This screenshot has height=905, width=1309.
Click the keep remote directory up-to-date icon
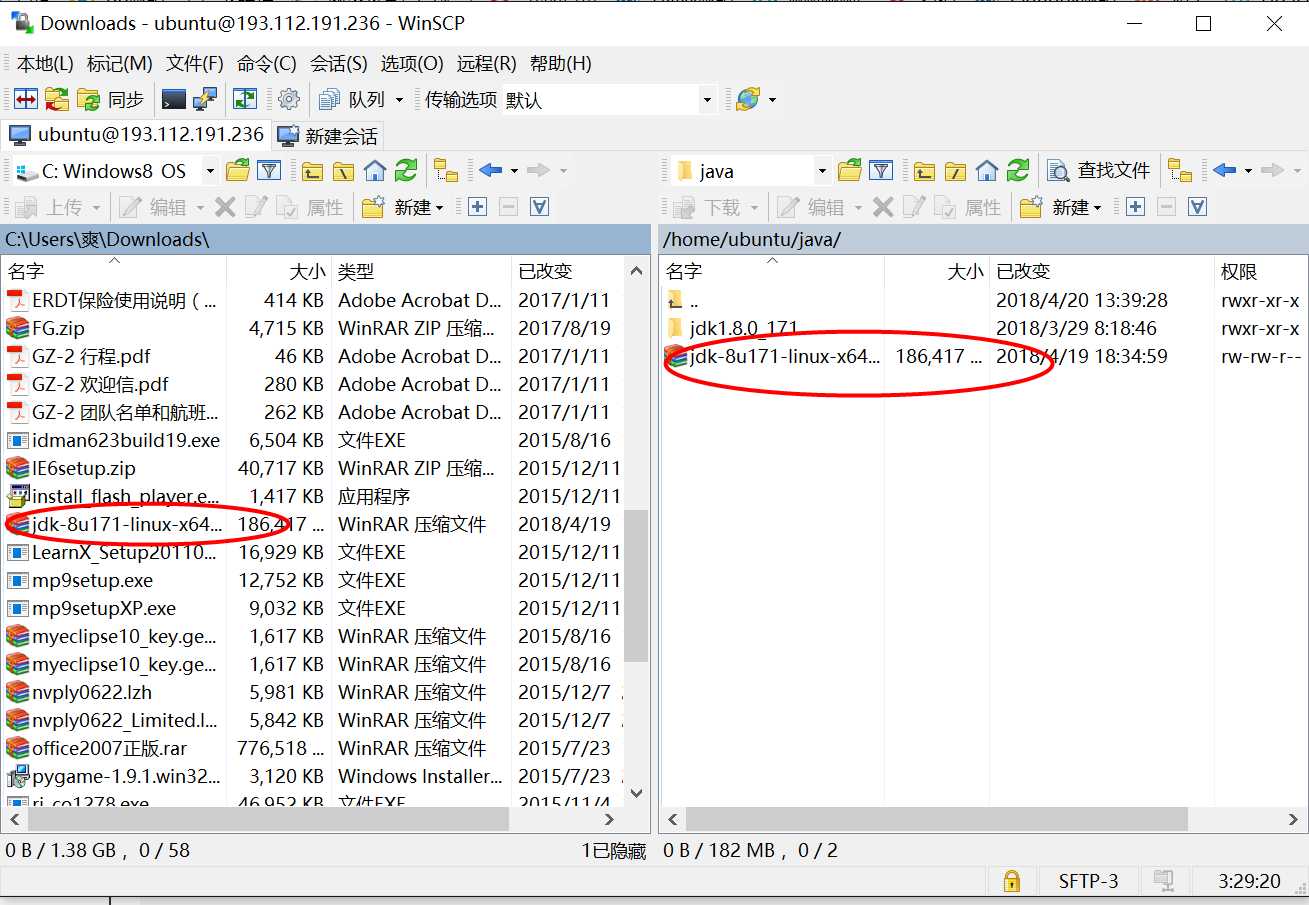(245, 99)
